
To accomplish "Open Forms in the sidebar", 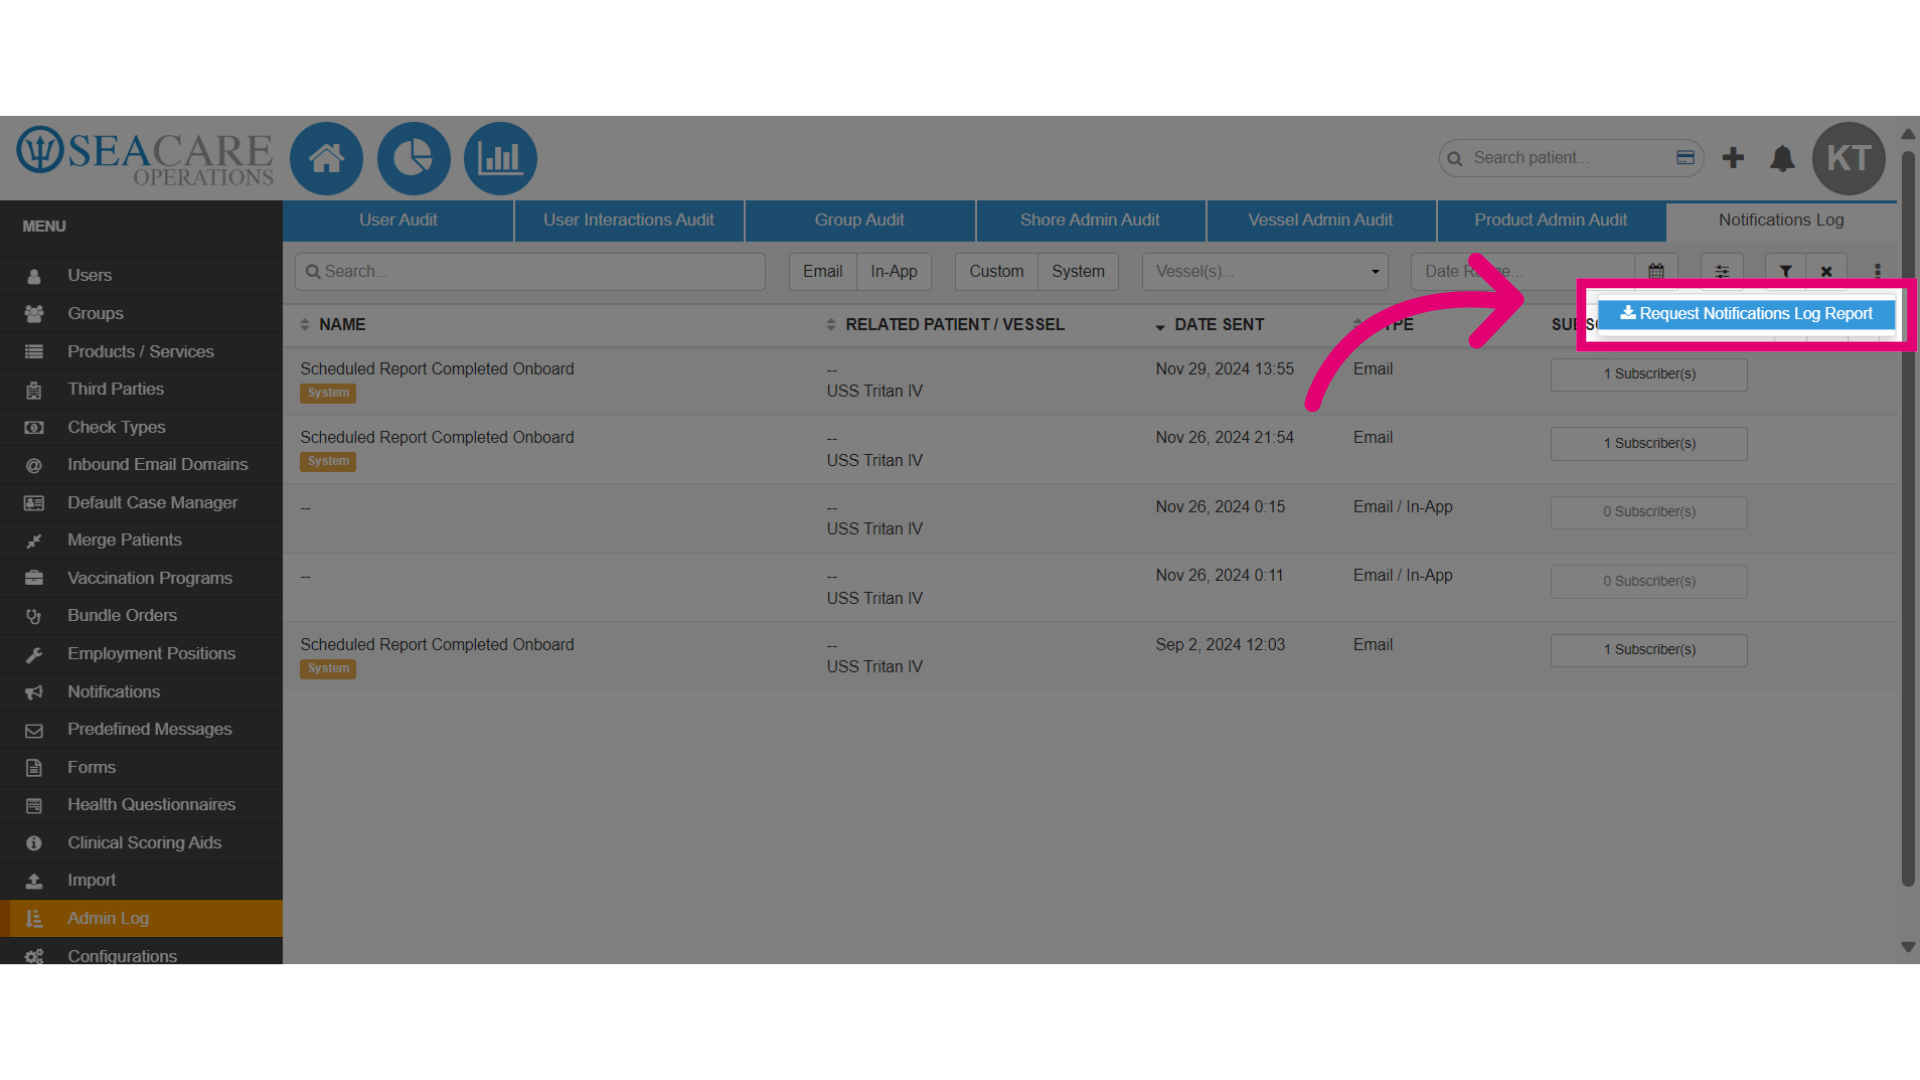I will (x=141, y=767).
